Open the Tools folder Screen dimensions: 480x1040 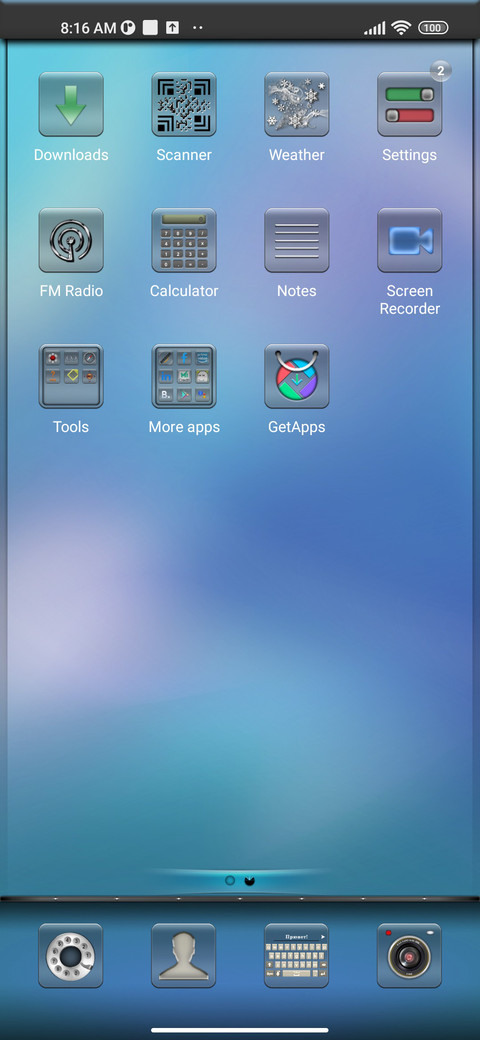71,376
